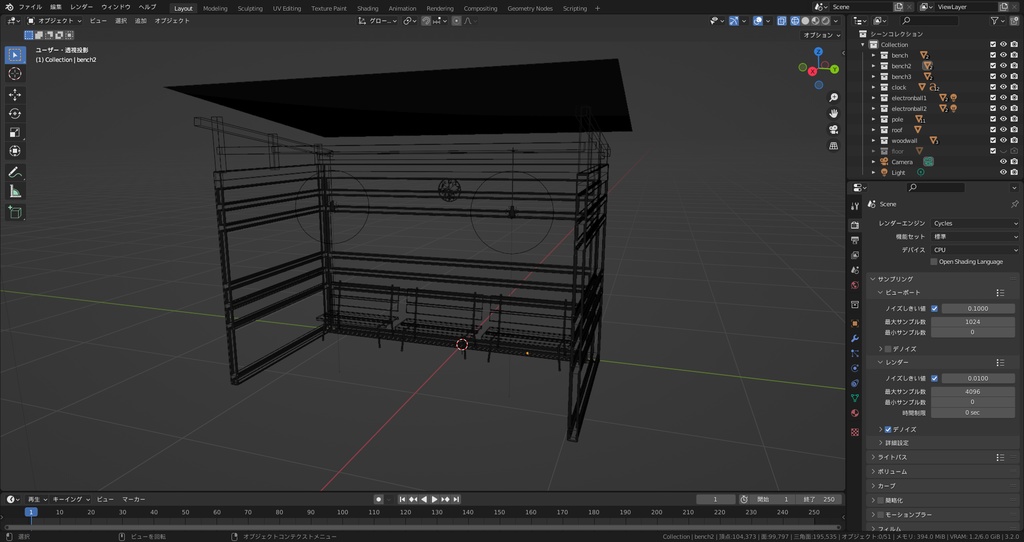Open the device CPU dropdown

pos(975,249)
